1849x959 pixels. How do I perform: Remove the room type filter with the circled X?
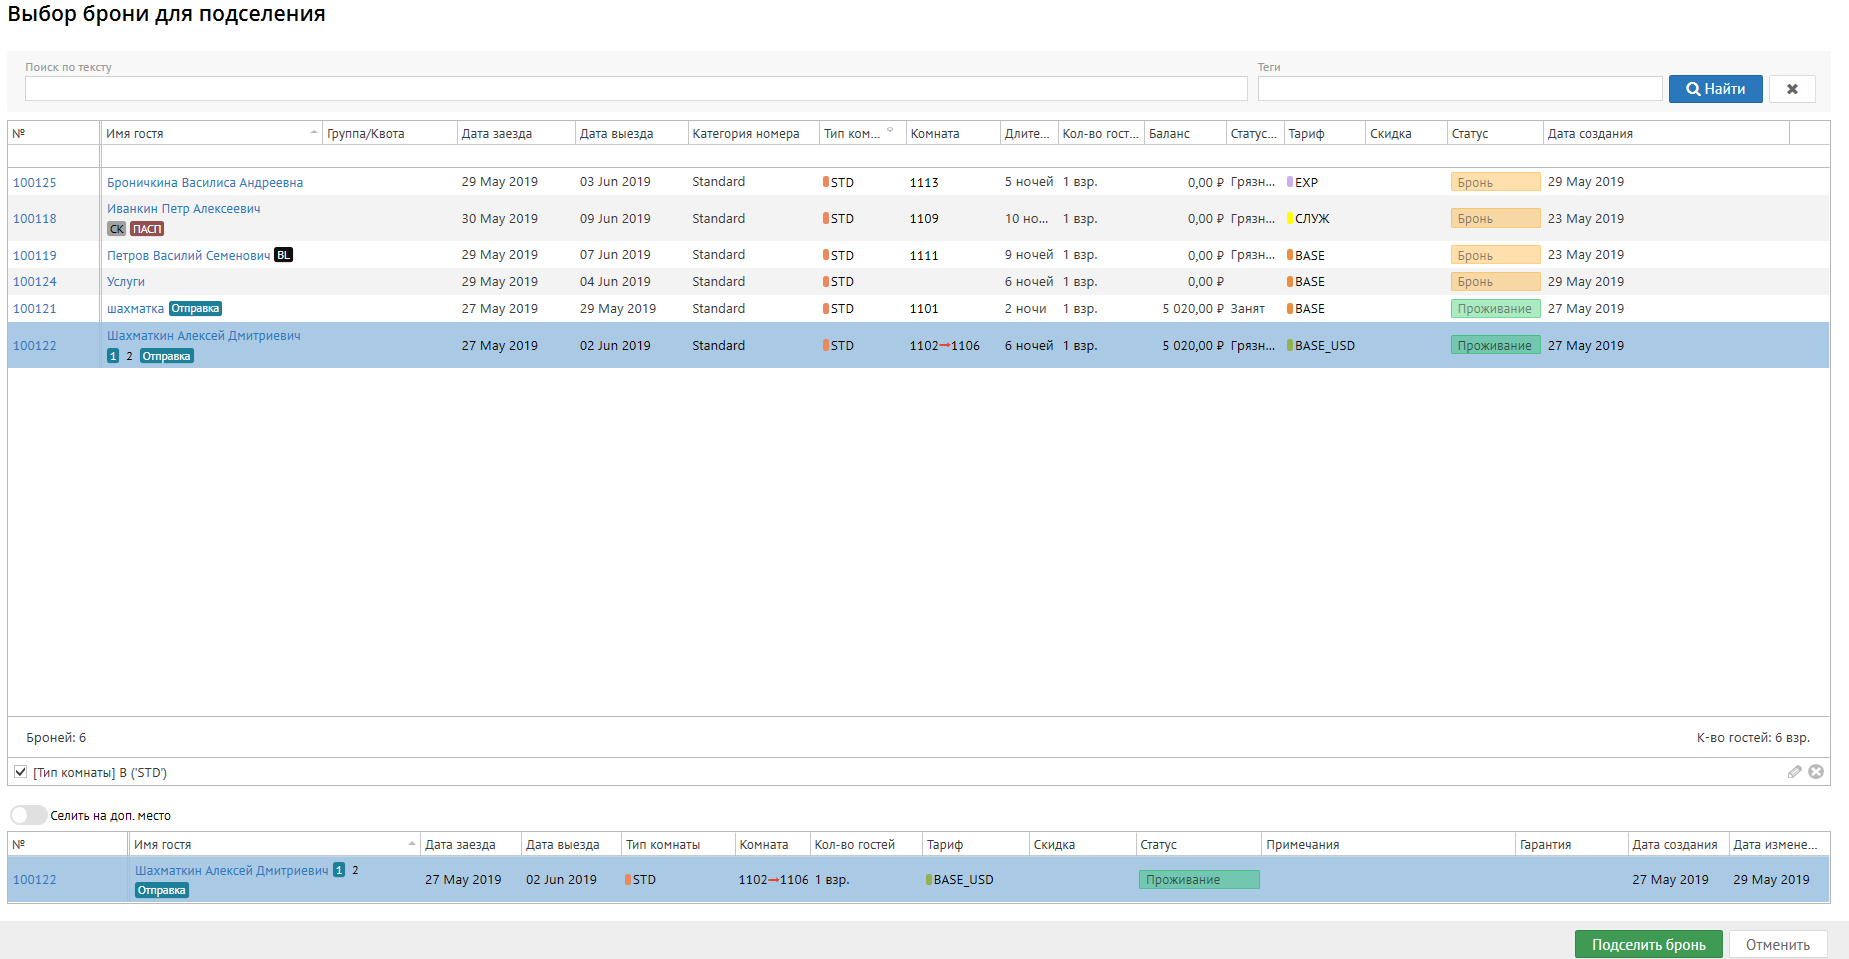(x=1816, y=772)
